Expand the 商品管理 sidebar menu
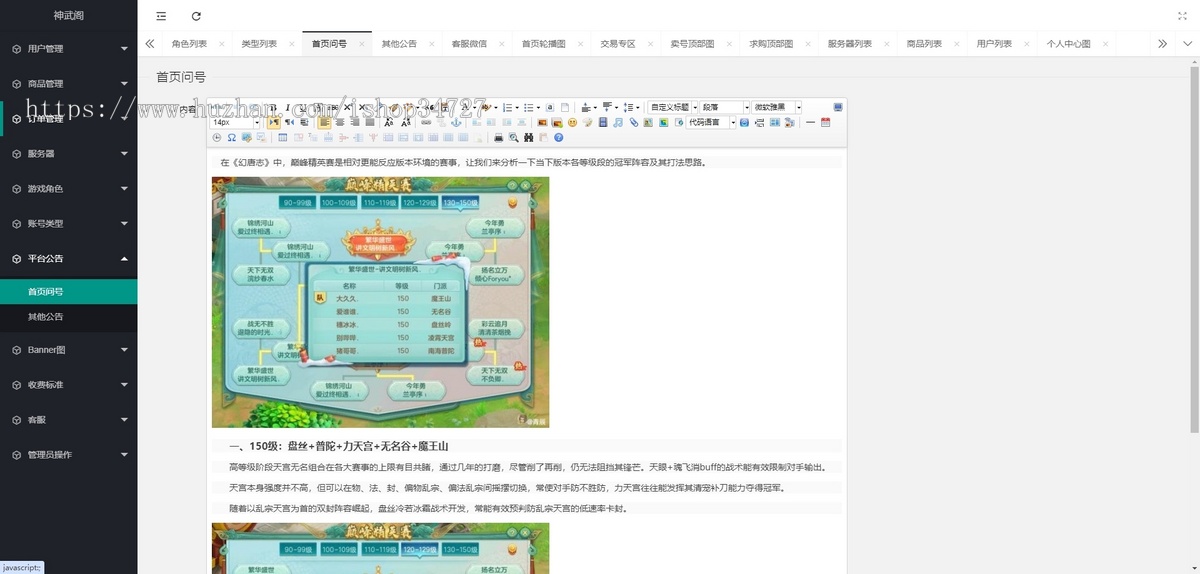1200x574 pixels. click(x=68, y=83)
